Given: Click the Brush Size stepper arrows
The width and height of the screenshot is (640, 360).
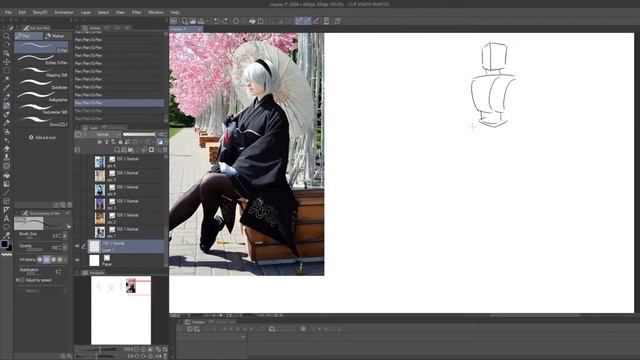Looking at the screenshot, I should (x=60, y=236).
